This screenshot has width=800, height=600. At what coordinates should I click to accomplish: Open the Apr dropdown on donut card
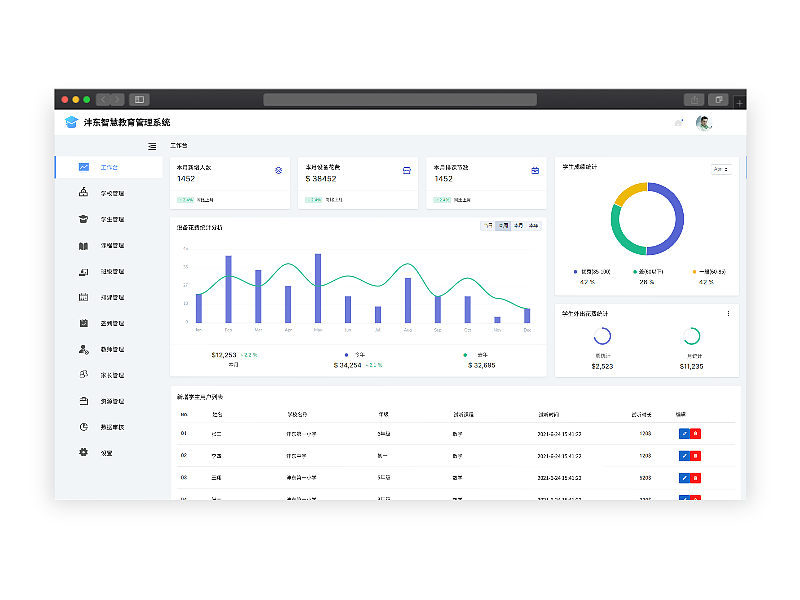pyautogui.click(x=721, y=169)
